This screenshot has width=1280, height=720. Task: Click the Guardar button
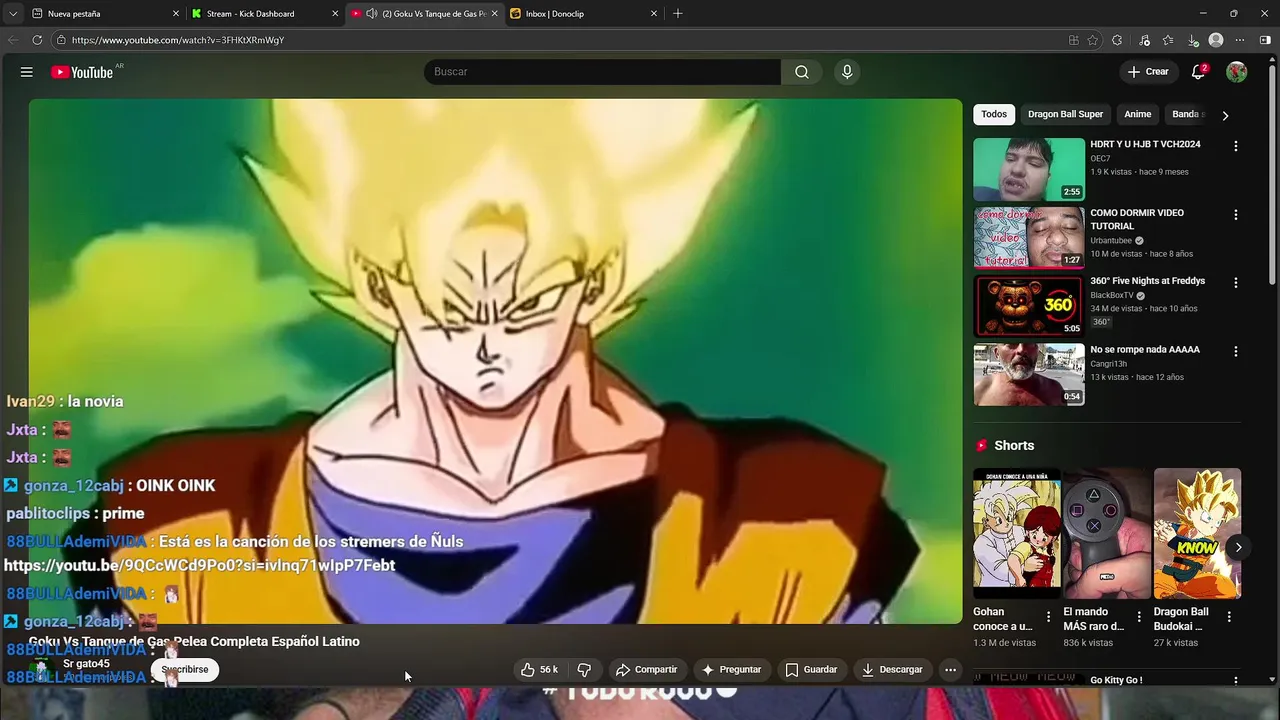(811, 670)
